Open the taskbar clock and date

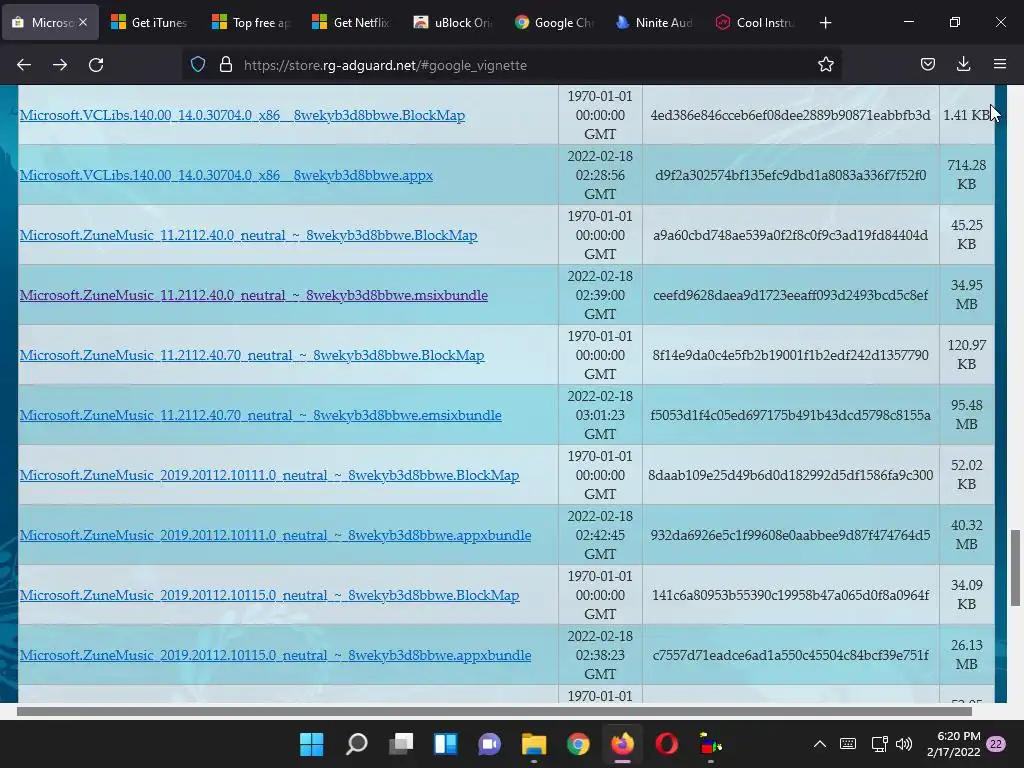click(x=953, y=744)
